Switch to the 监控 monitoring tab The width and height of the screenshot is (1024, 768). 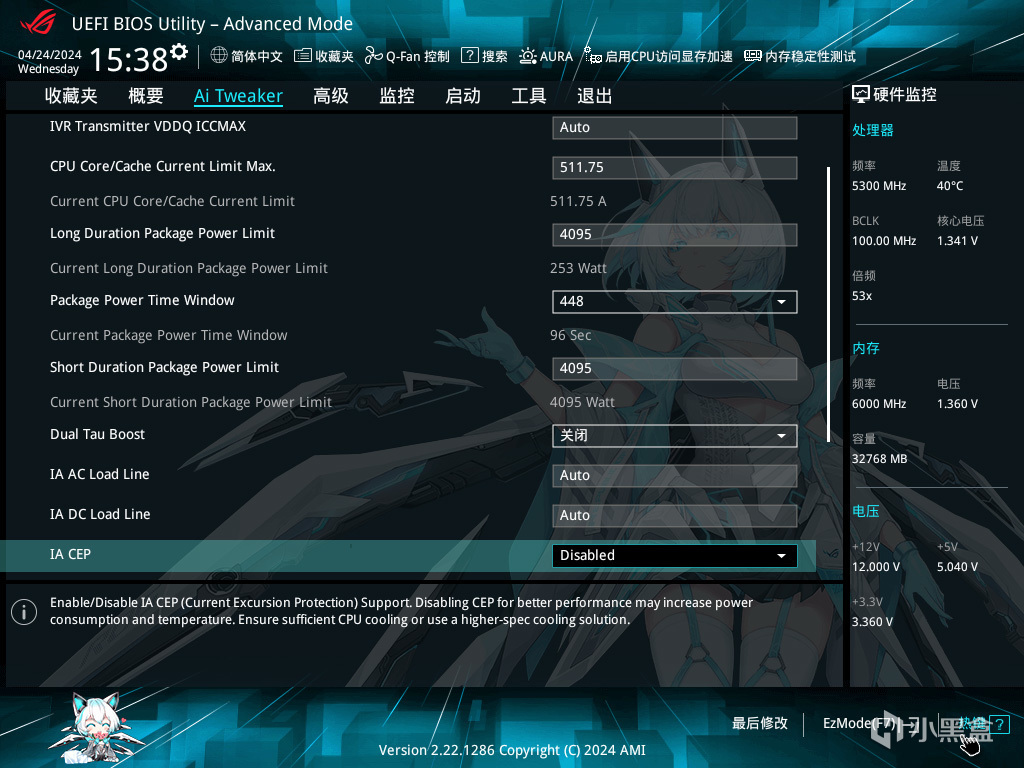[x=396, y=95]
